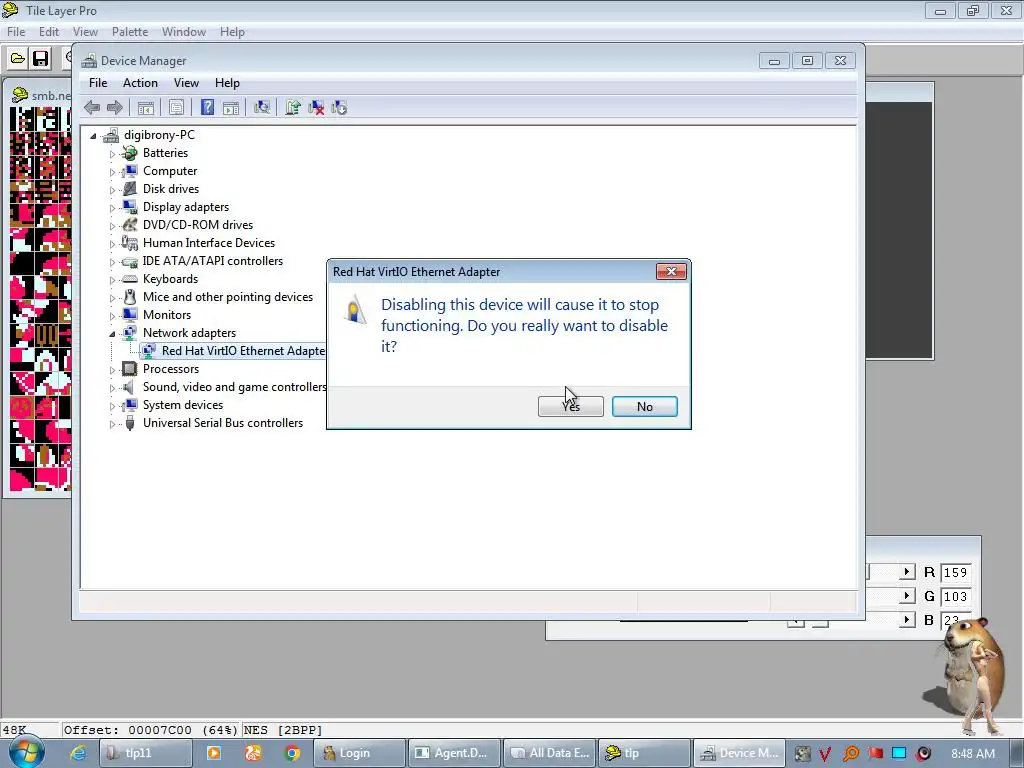Select System devices in the tree

point(183,405)
